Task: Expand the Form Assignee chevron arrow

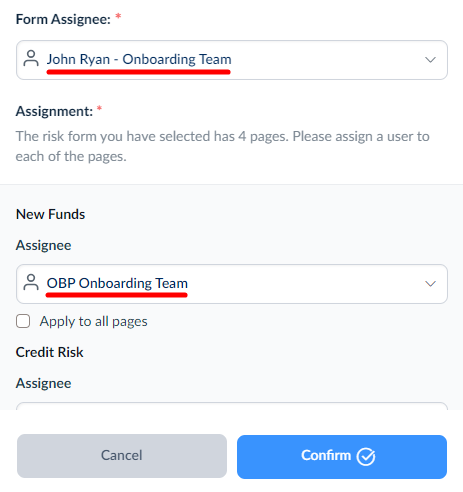Action: click(x=430, y=60)
